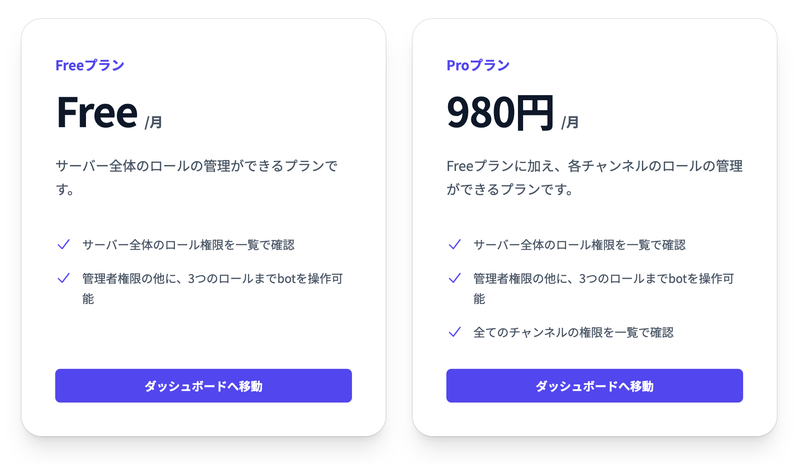Viewport: 800px width, 464px height.
Task: Click the /月 label next to 980円
Action: tap(569, 122)
